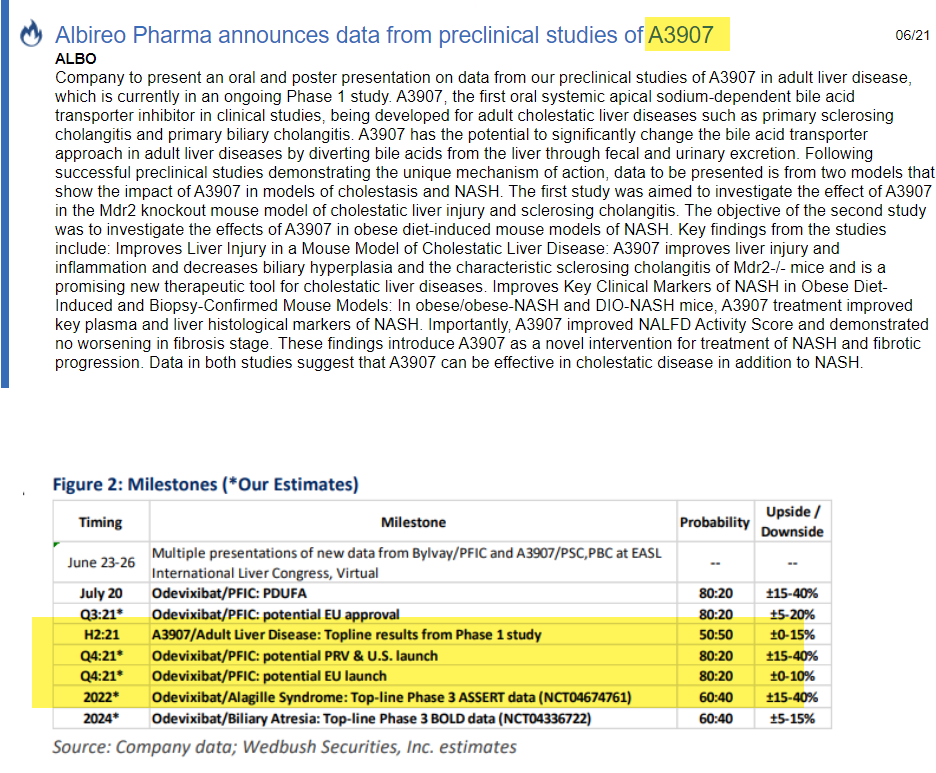Click the Wedbush Securities source line
This screenshot has width=936, height=773.
[x=285, y=747]
